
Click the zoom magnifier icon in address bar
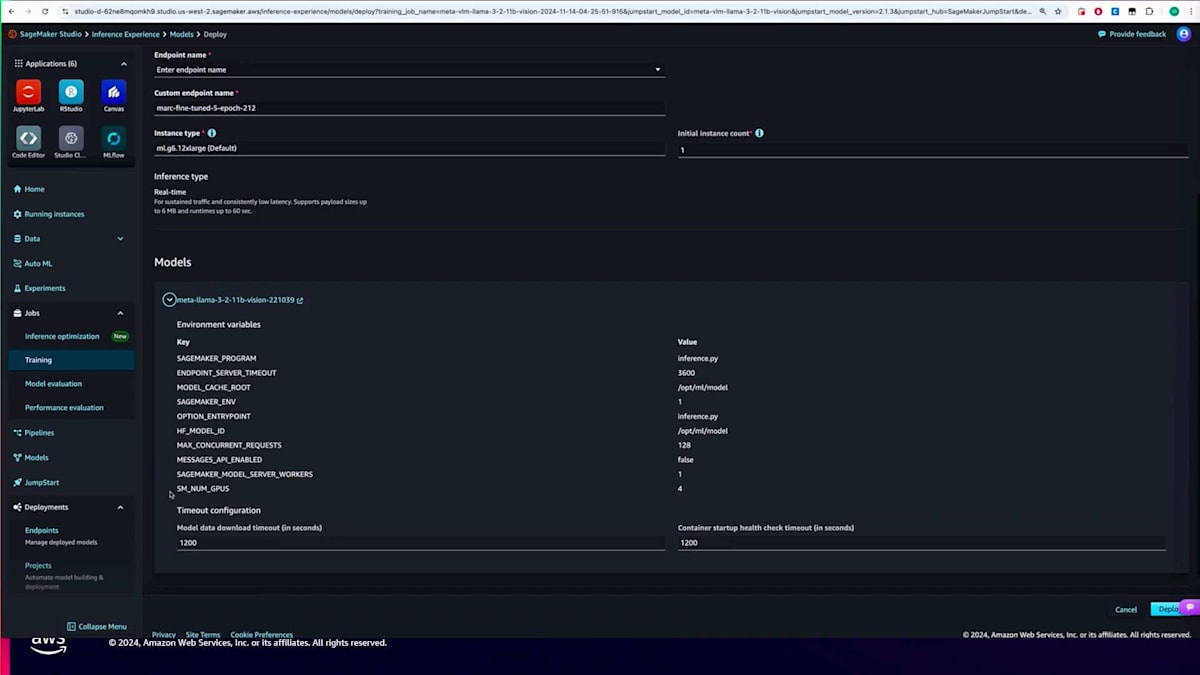coord(1044,11)
